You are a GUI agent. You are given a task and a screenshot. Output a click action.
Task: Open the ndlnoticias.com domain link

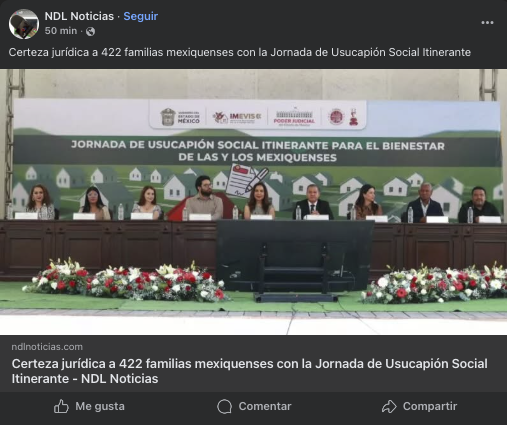pyautogui.click(x=47, y=347)
